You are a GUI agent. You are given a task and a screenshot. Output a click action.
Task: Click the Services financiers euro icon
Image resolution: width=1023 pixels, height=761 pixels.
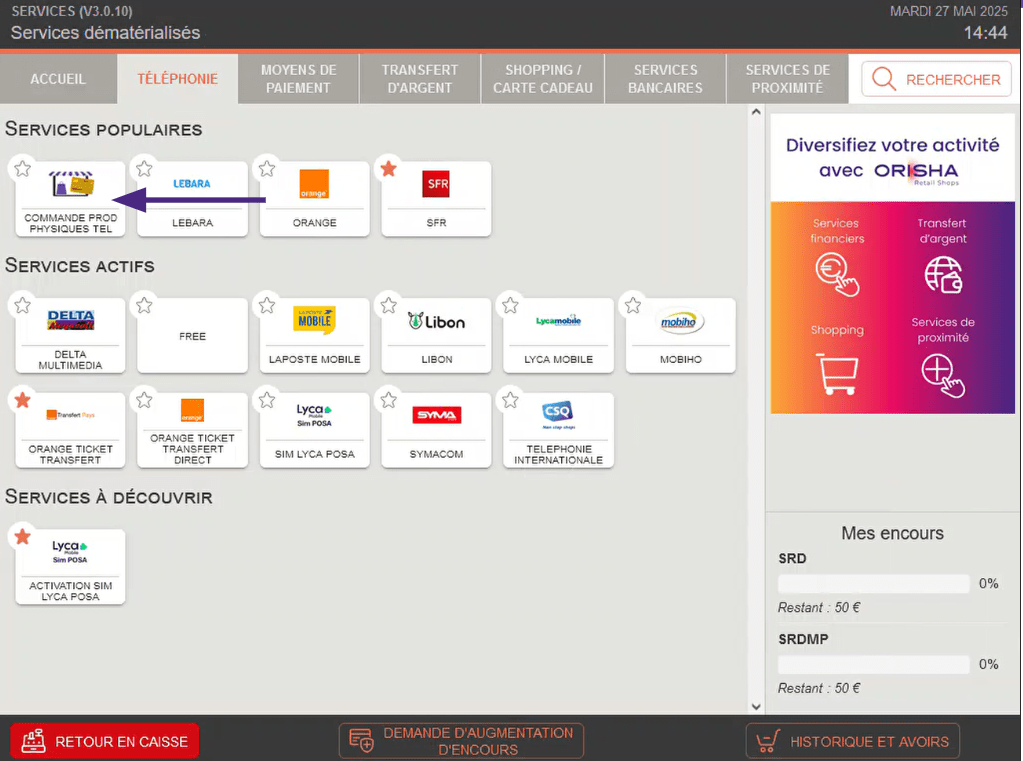click(x=837, y=275)
